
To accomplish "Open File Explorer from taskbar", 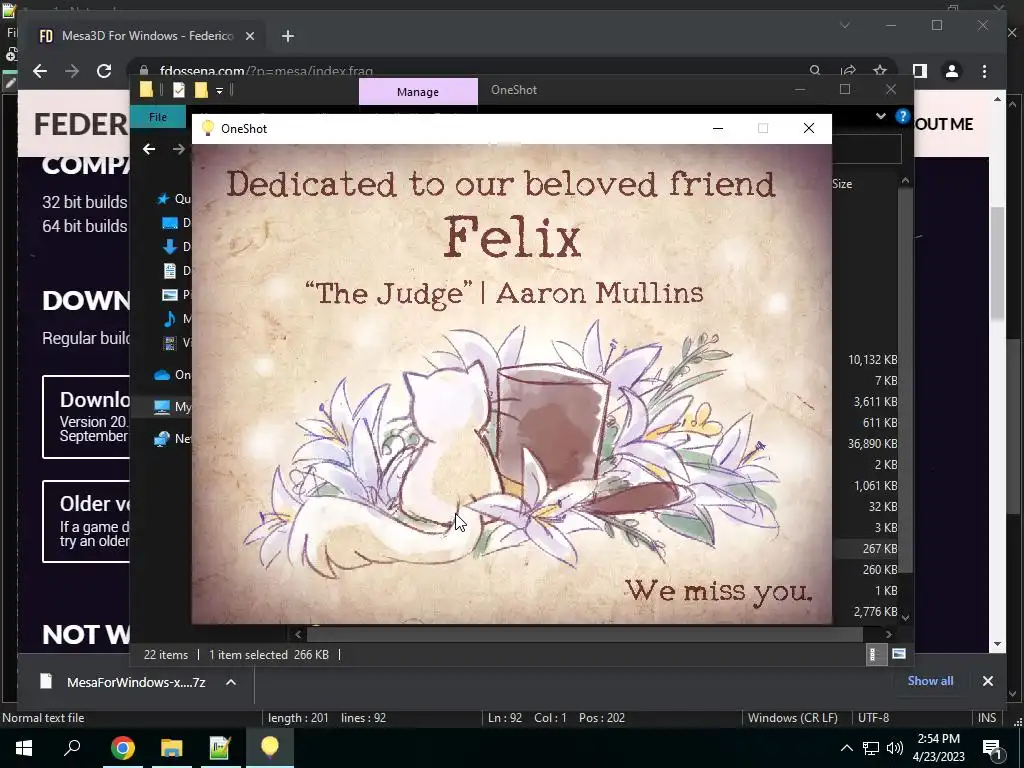I will coord(171,748).
